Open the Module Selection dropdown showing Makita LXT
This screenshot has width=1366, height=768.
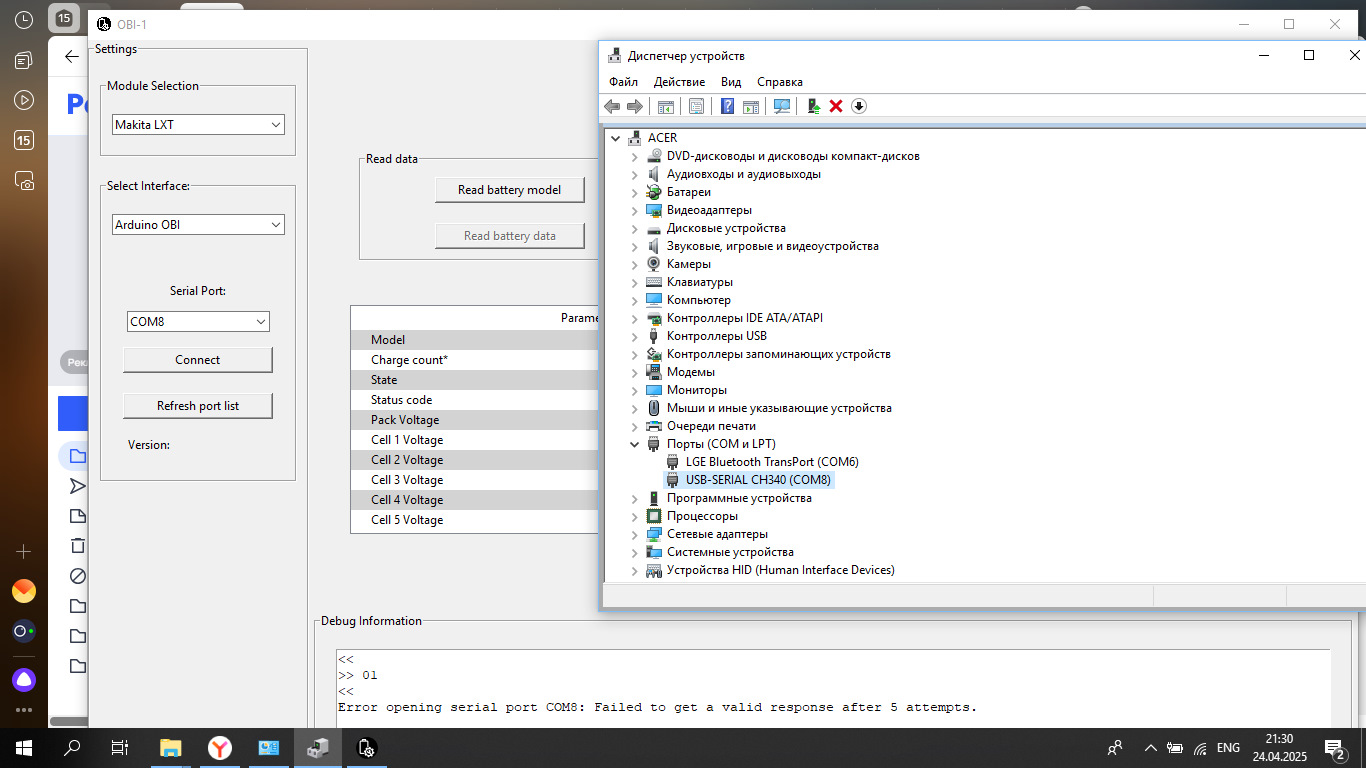click(x=198, y=125)
